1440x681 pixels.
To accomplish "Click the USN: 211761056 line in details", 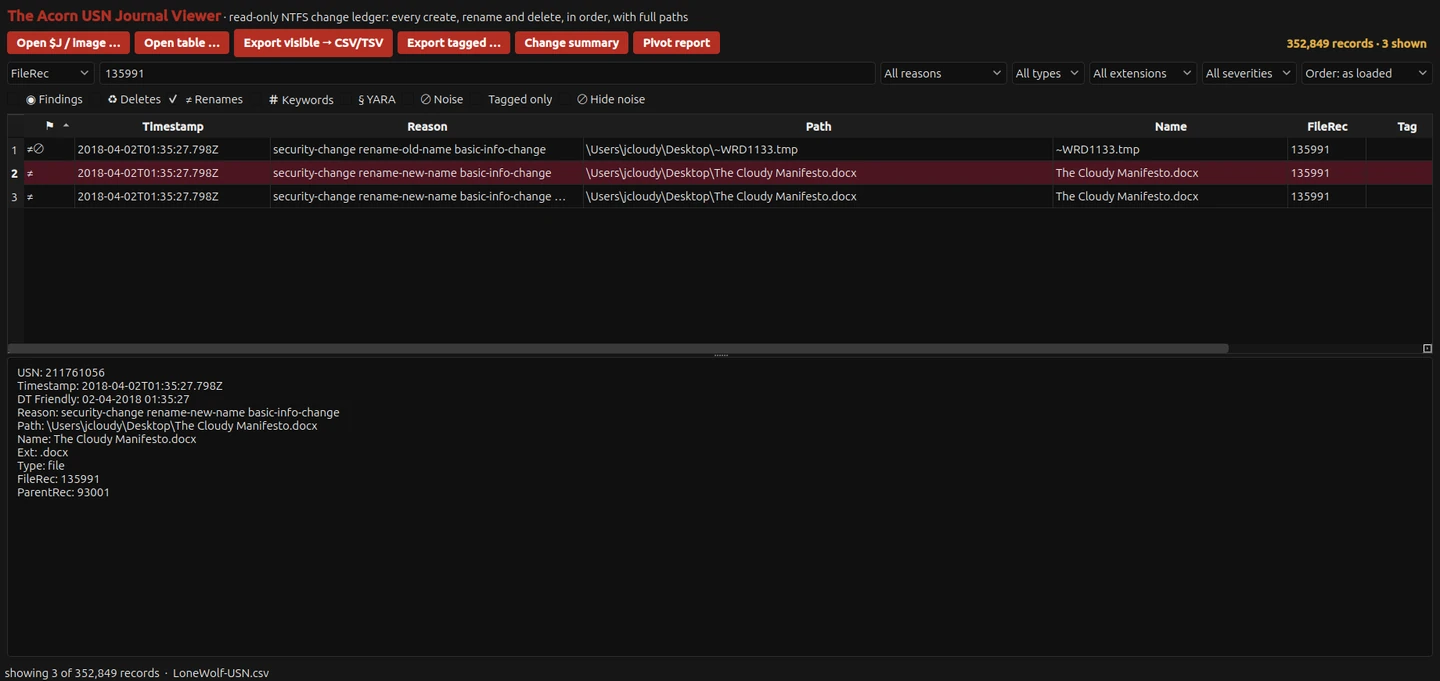I will (x=61, y=373).
